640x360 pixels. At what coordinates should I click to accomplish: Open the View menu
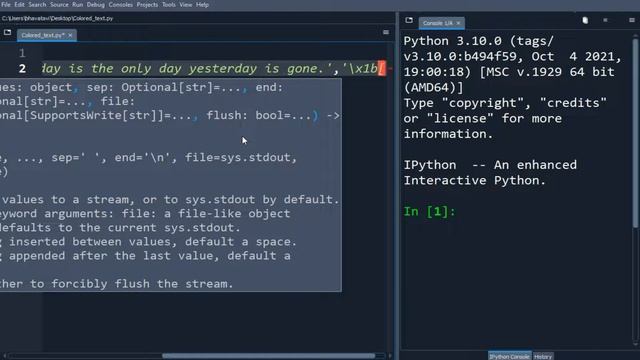coord(186,5)
